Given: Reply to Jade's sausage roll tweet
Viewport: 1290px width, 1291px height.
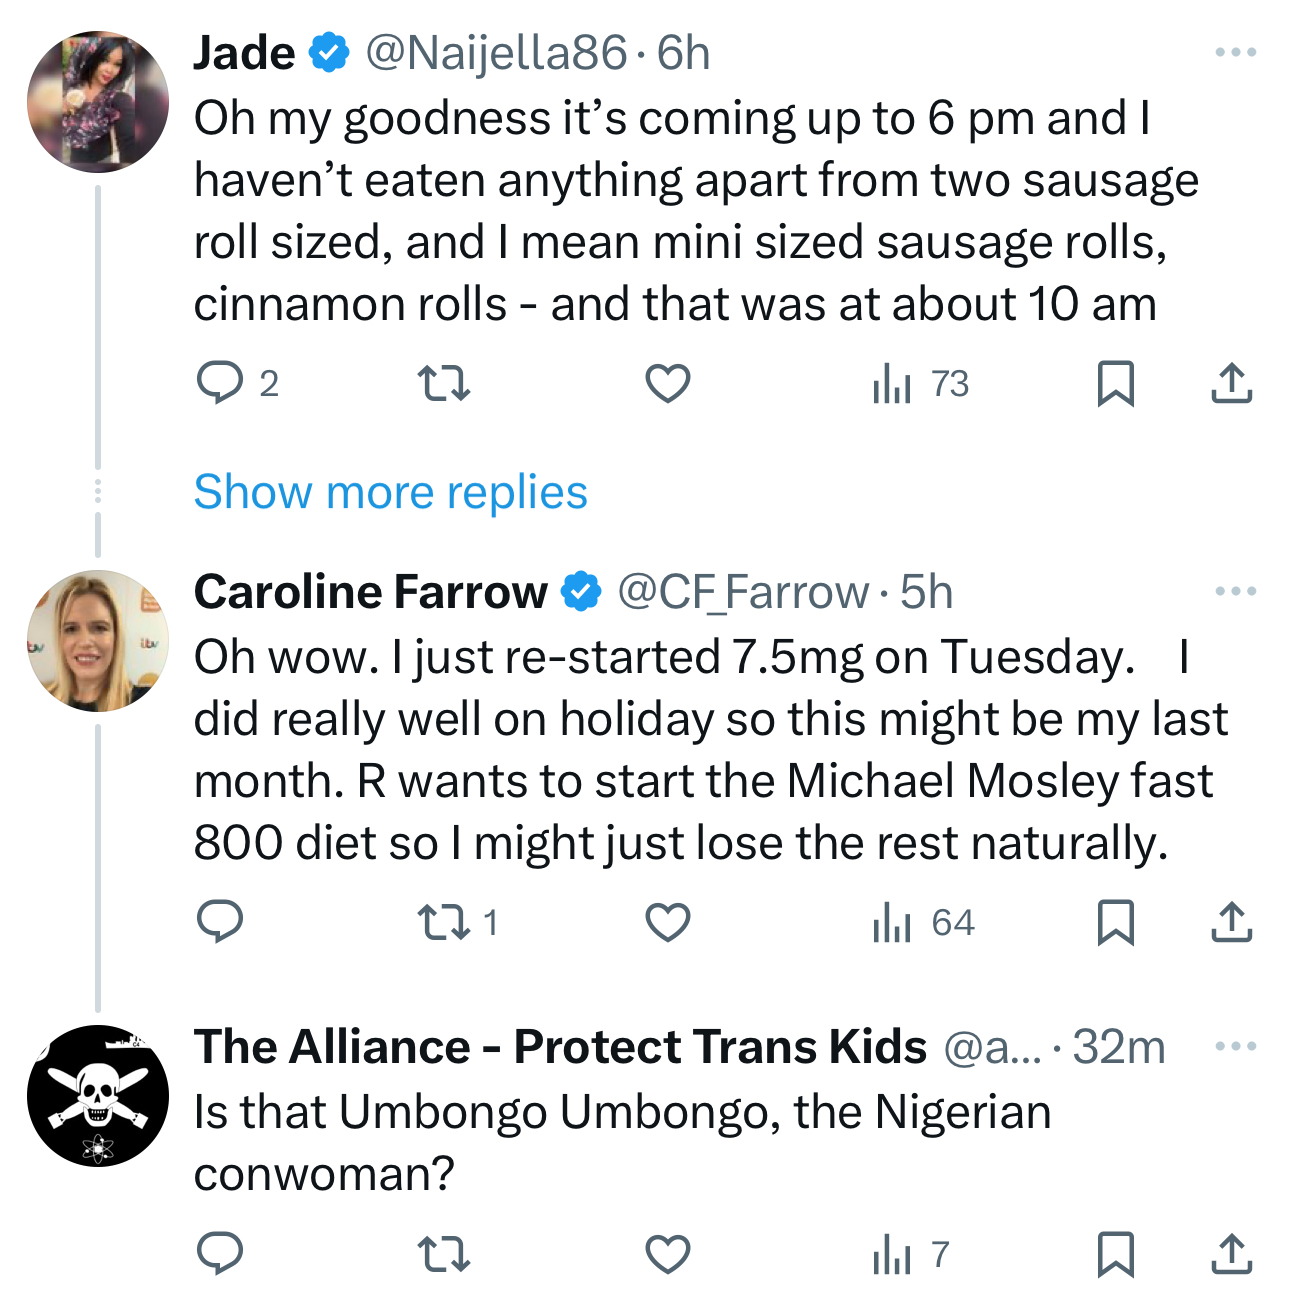Looking at the screenshot, I should coord(220,384).
